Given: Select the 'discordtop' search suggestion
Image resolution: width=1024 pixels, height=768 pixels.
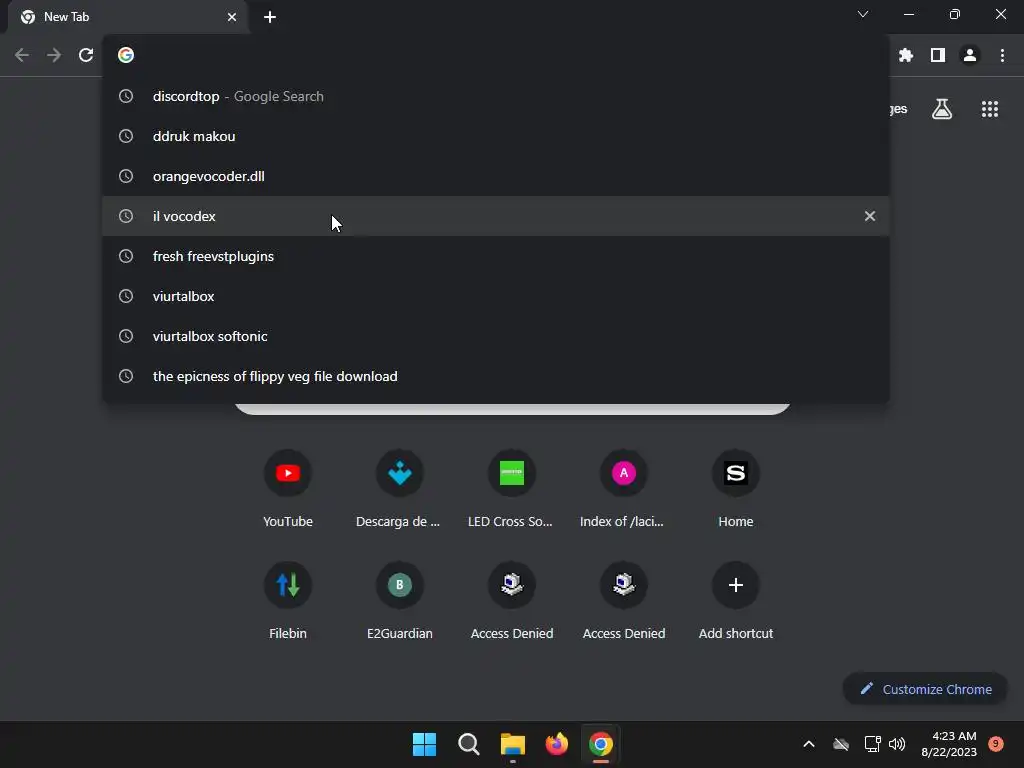Looking at the screenshot, I should [x=496, y=97].
